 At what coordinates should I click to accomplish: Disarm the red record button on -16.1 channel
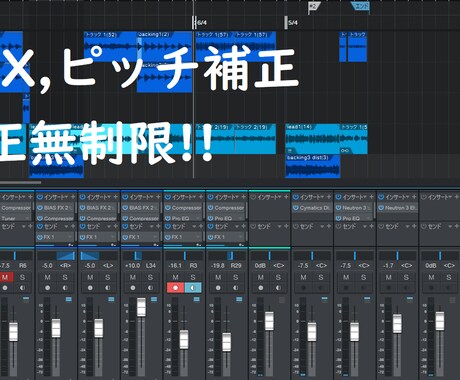(x=175, y=288)
